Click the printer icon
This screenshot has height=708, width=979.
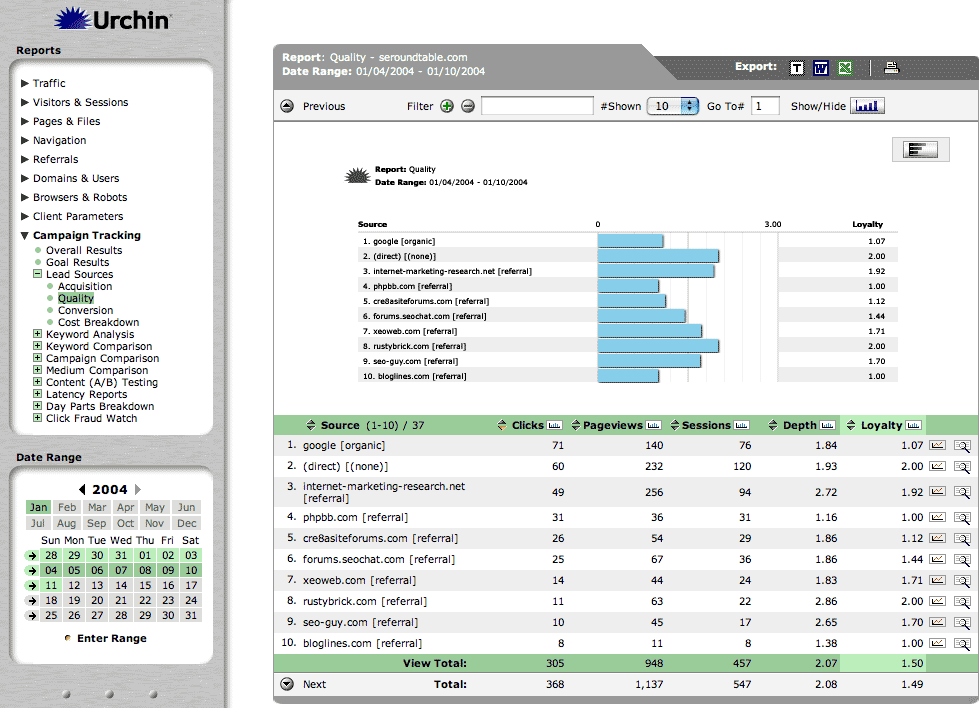point(892,67)
